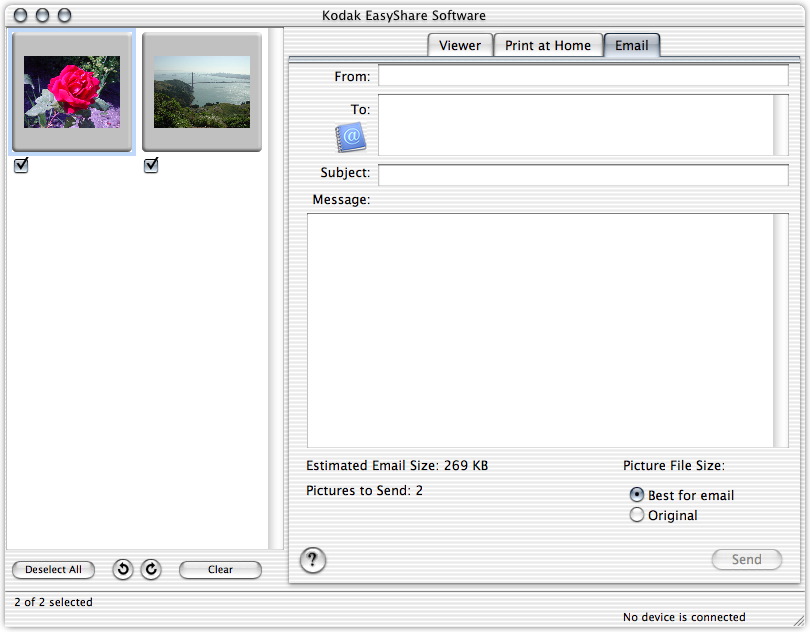
Task: Click the help question mark button
Action: (313, 560)
